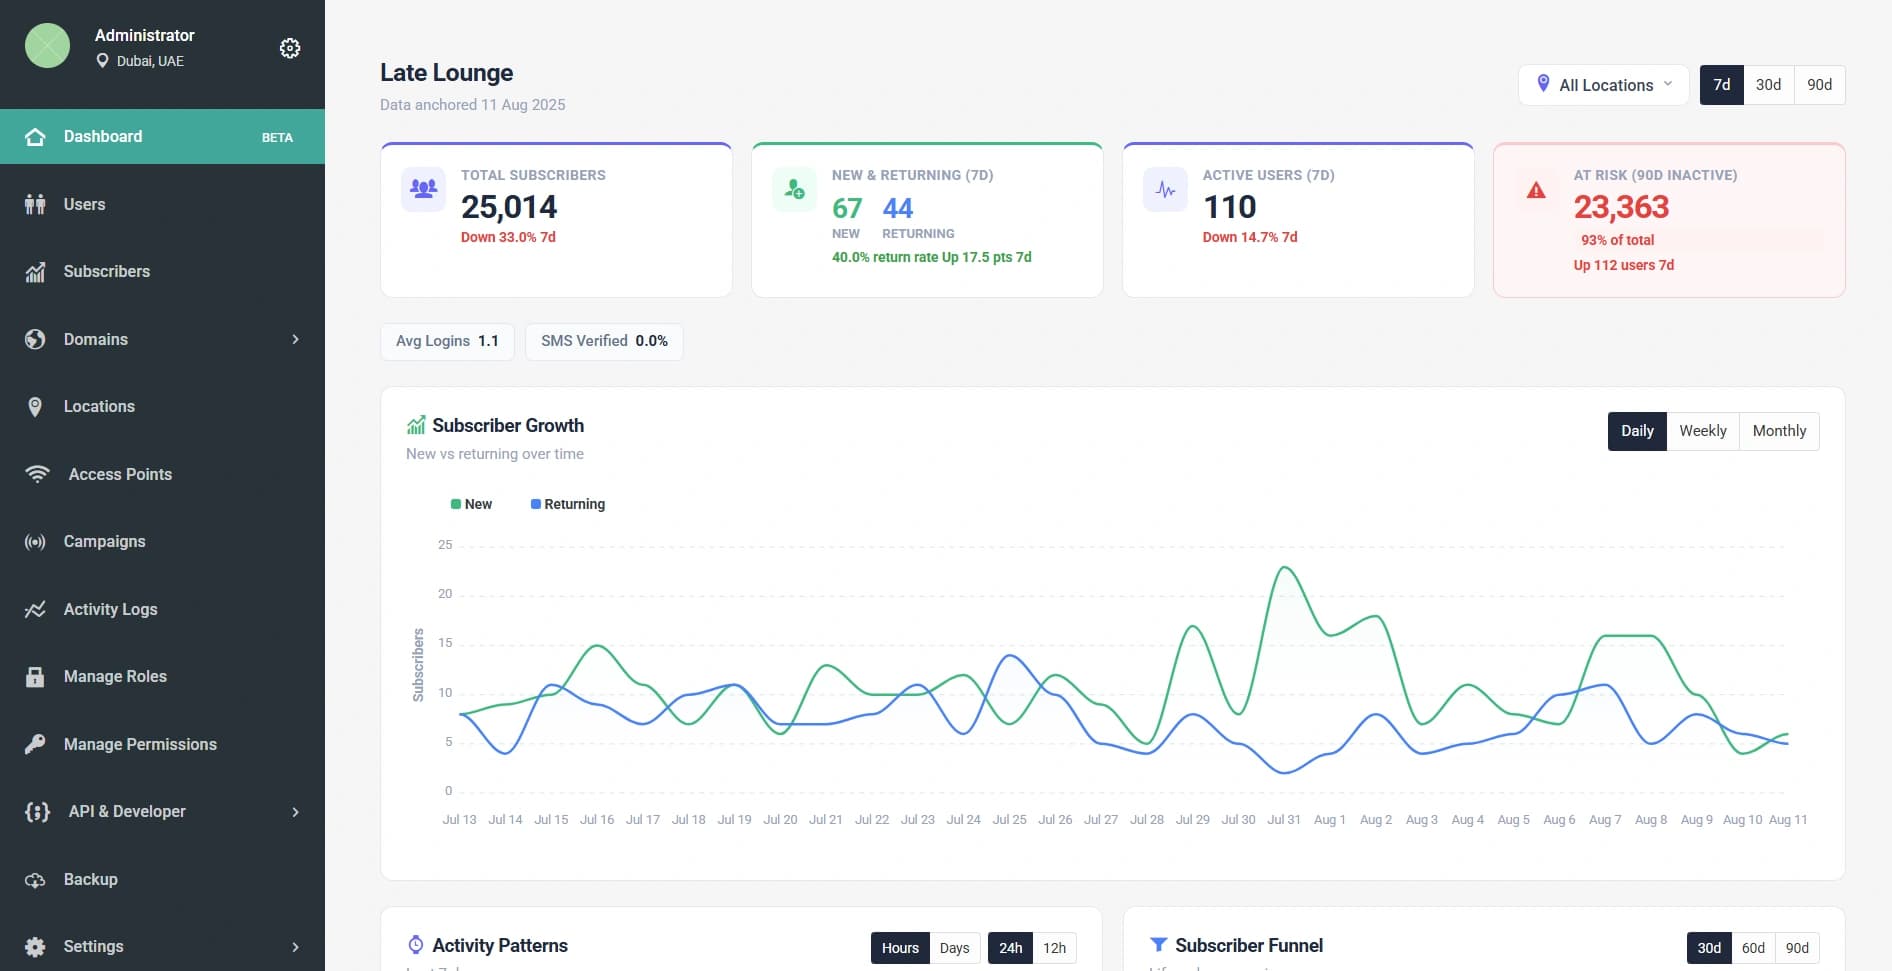1892x971 pixels.
Task: Set Activity Patterns to 12h format
Action: coord(1054,948)
